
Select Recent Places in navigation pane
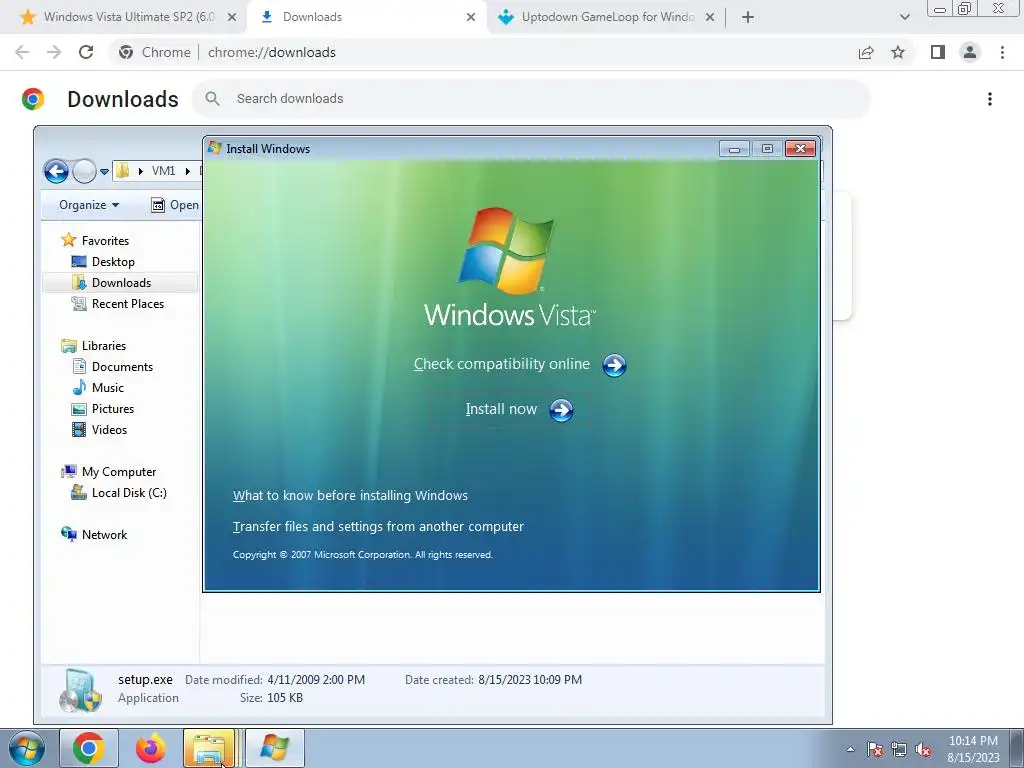[x=118, y=304]
